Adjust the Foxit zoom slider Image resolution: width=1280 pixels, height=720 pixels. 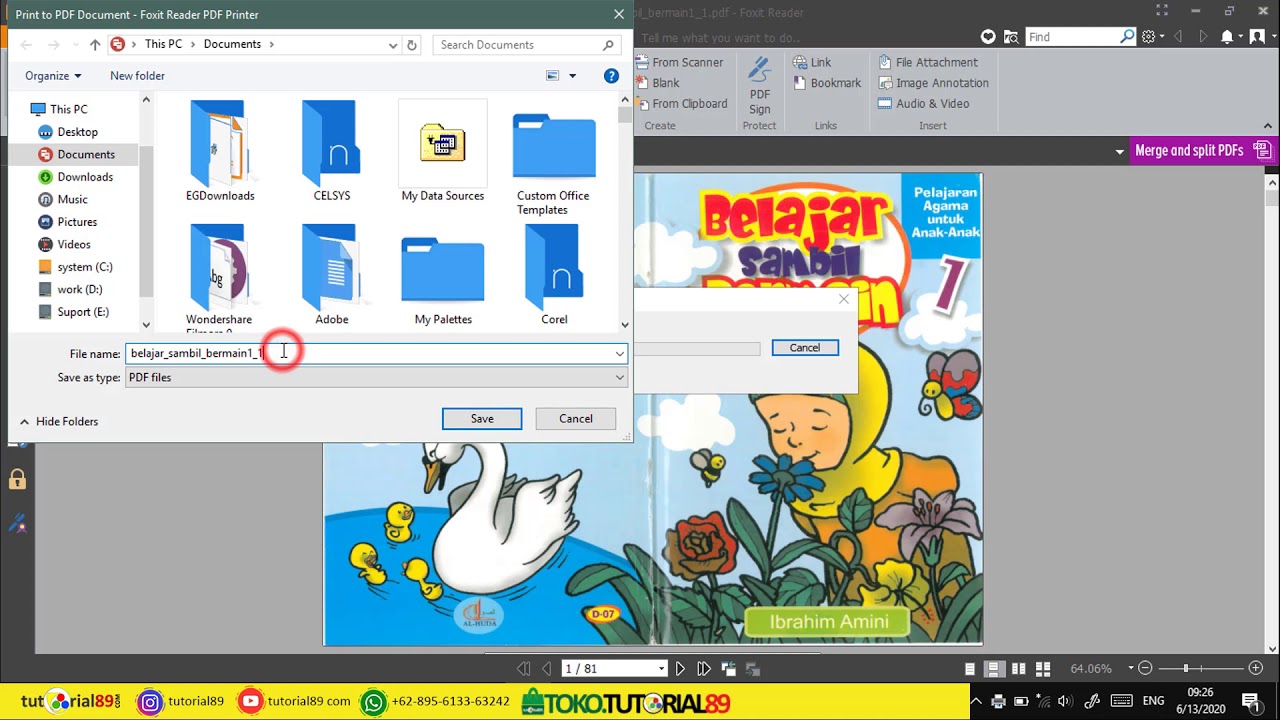pos(1186,668)
